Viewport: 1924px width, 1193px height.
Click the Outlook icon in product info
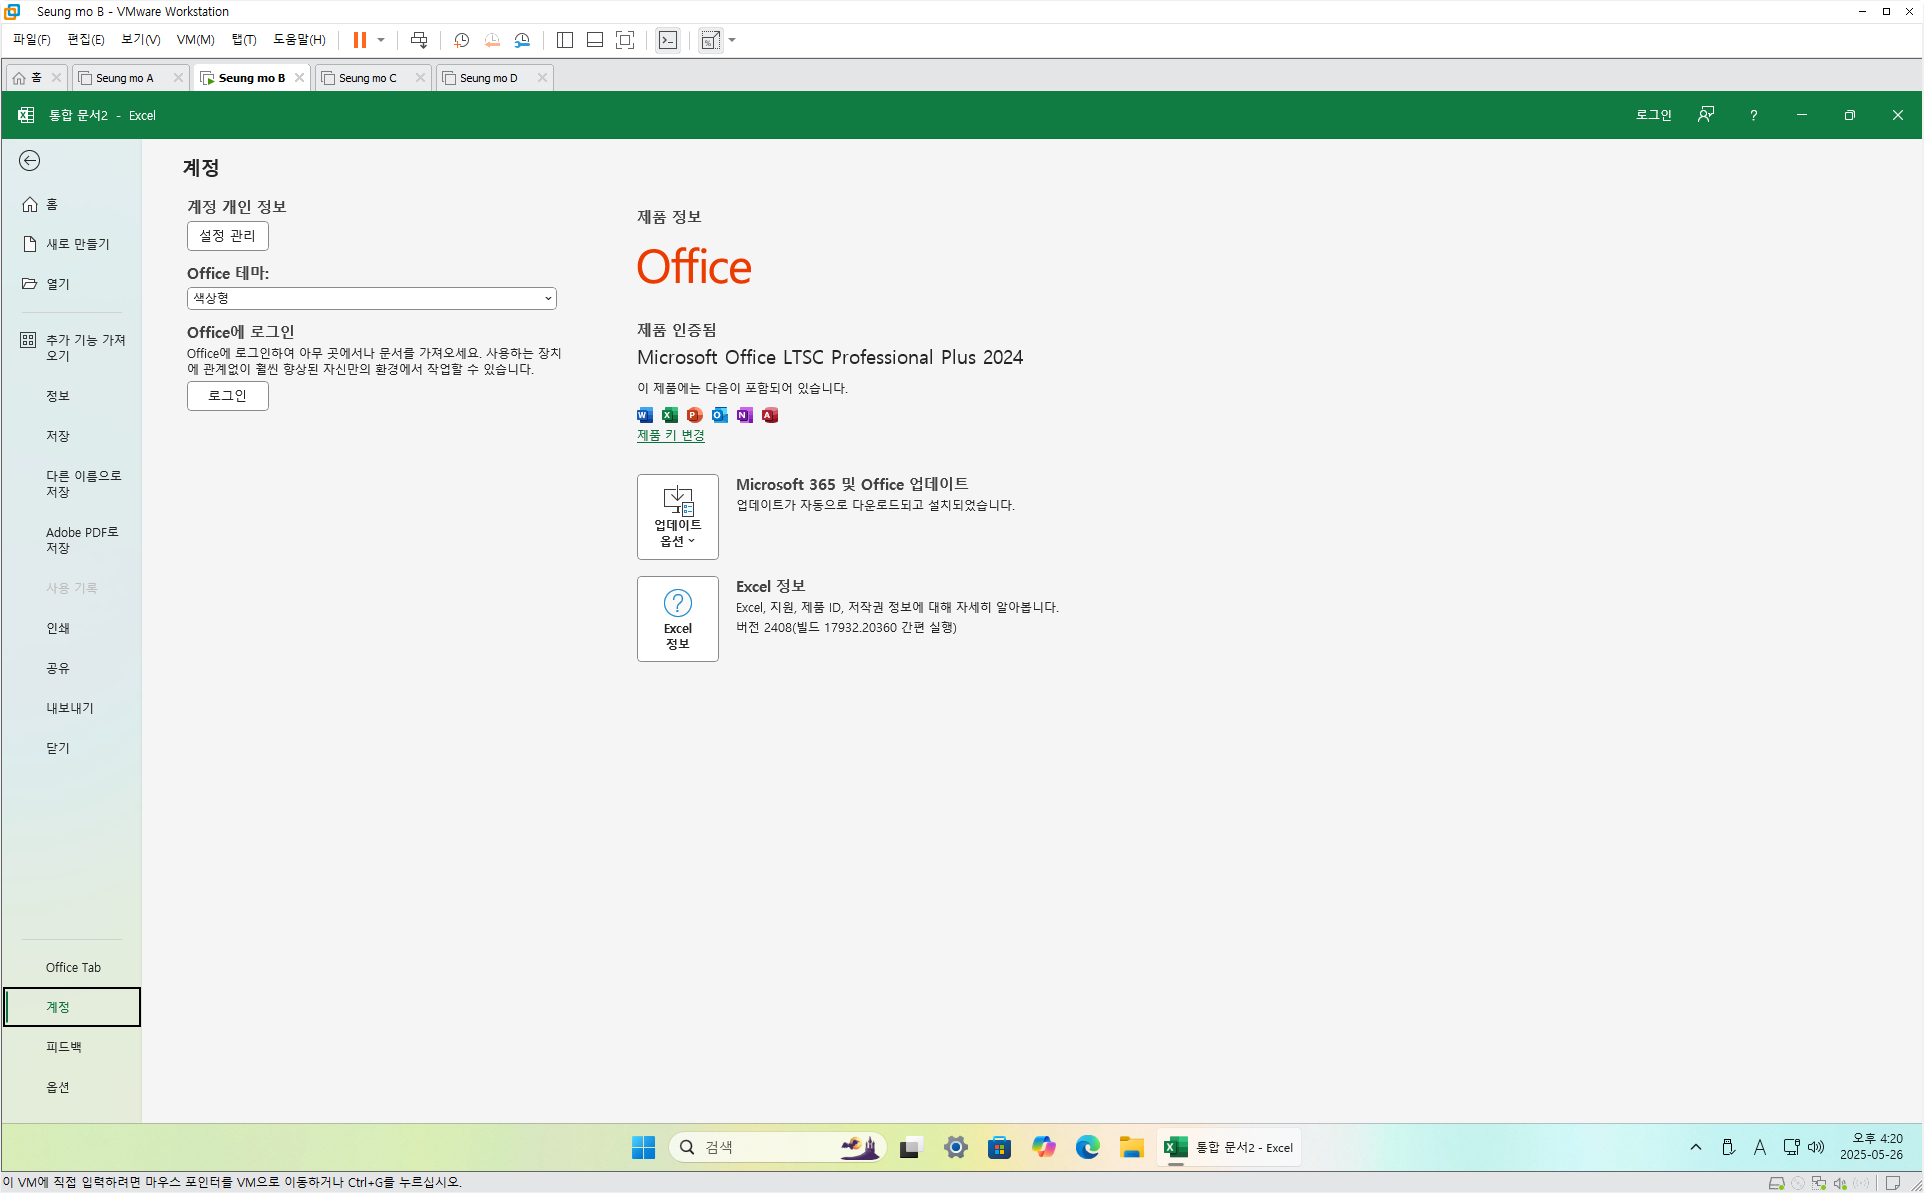pyautogui.click(x=720, y=415)
